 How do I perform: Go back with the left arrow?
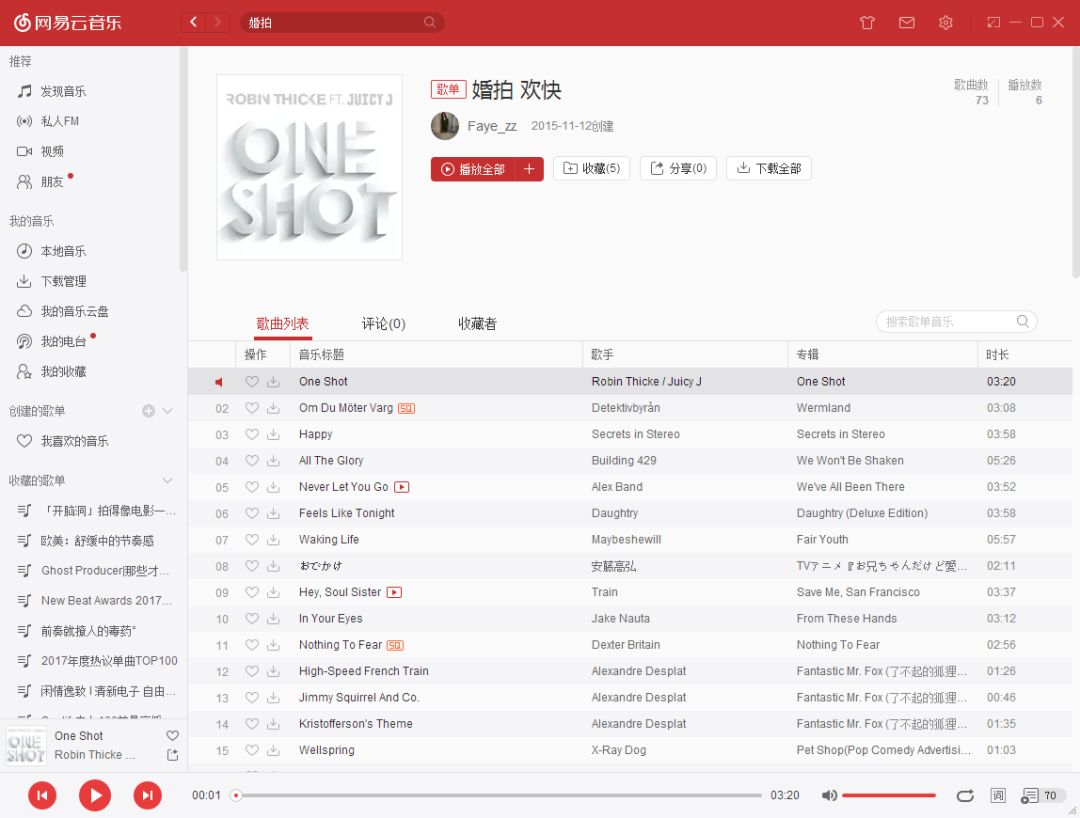194,22
